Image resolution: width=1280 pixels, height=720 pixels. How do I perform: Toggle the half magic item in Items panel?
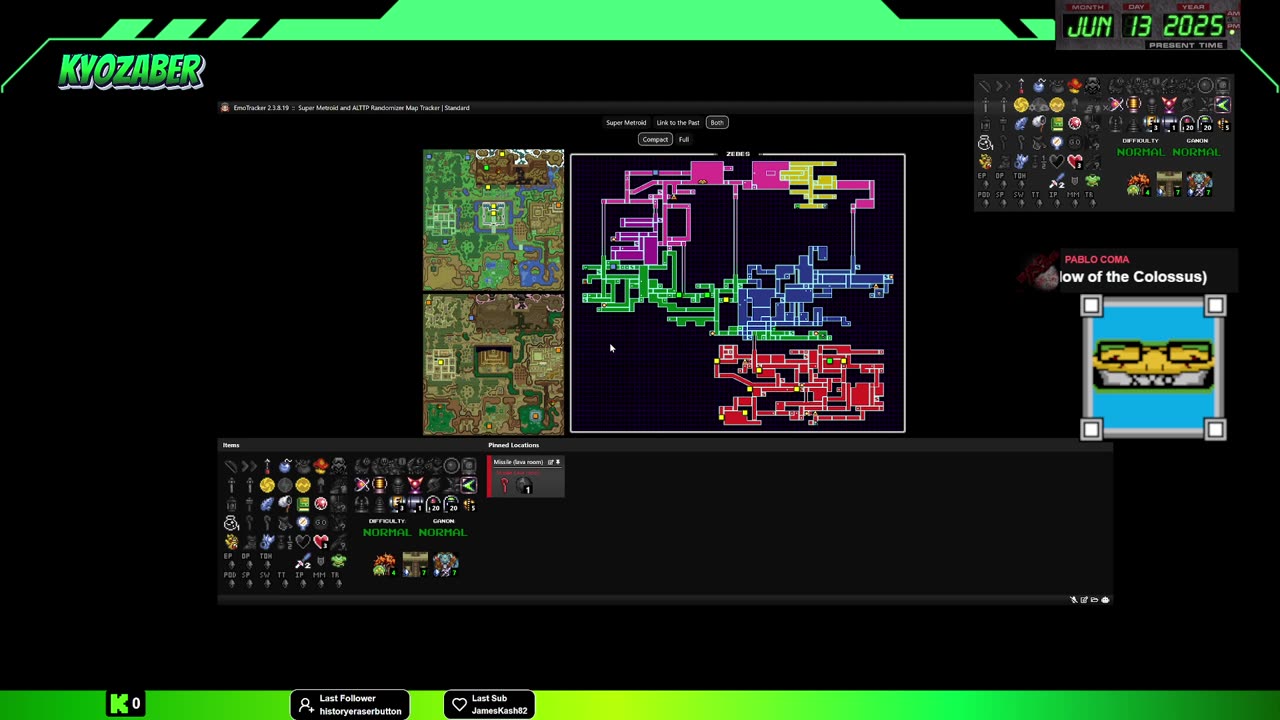[285, 541]
